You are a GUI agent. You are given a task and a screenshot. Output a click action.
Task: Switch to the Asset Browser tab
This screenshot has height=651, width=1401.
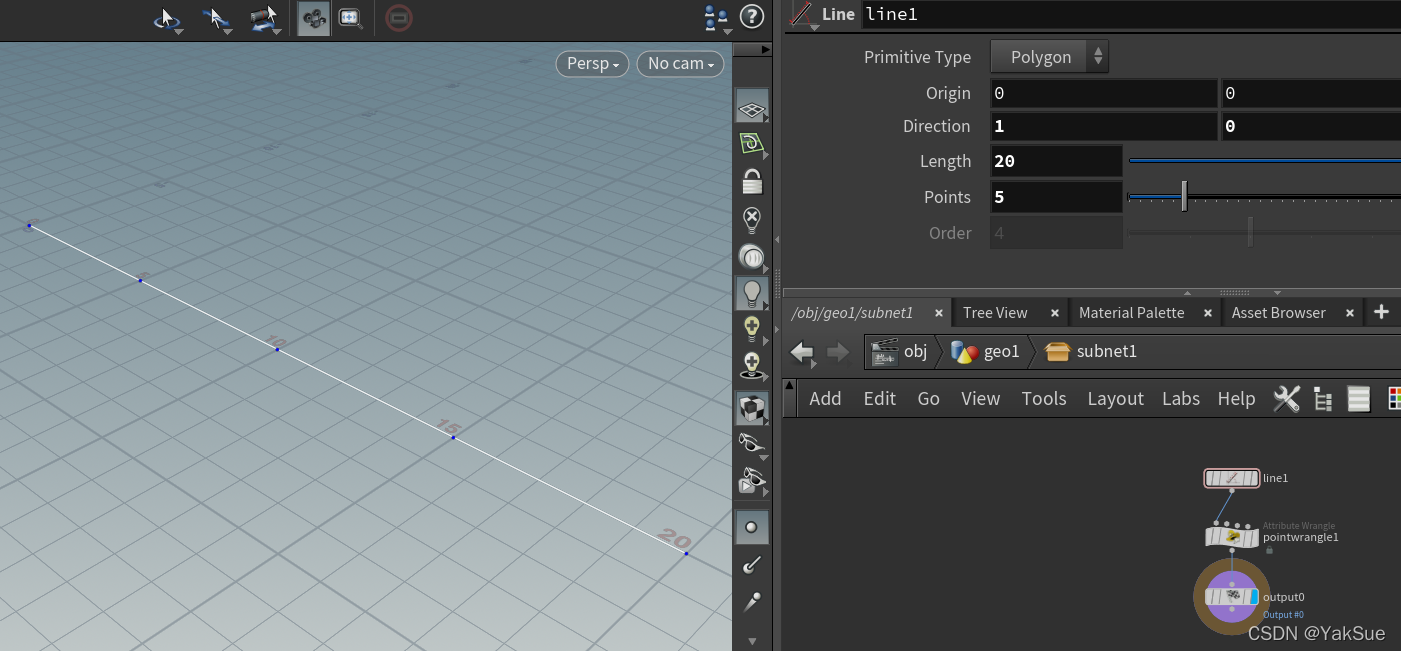(1278, 313)
